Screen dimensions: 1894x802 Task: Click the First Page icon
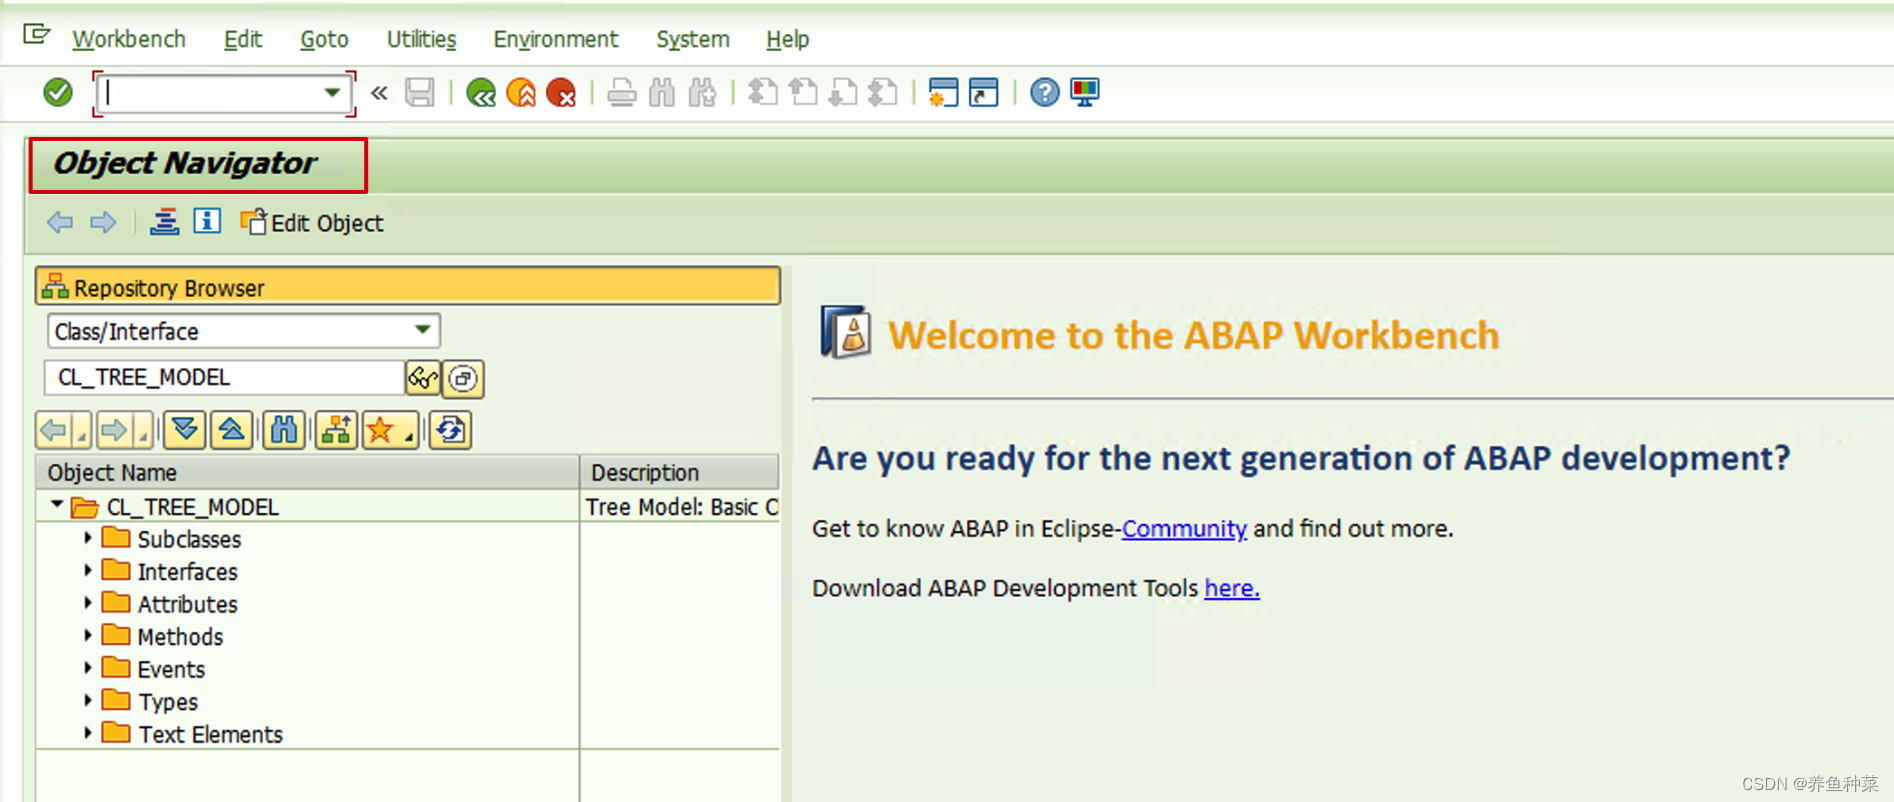[x=763, y=93]
